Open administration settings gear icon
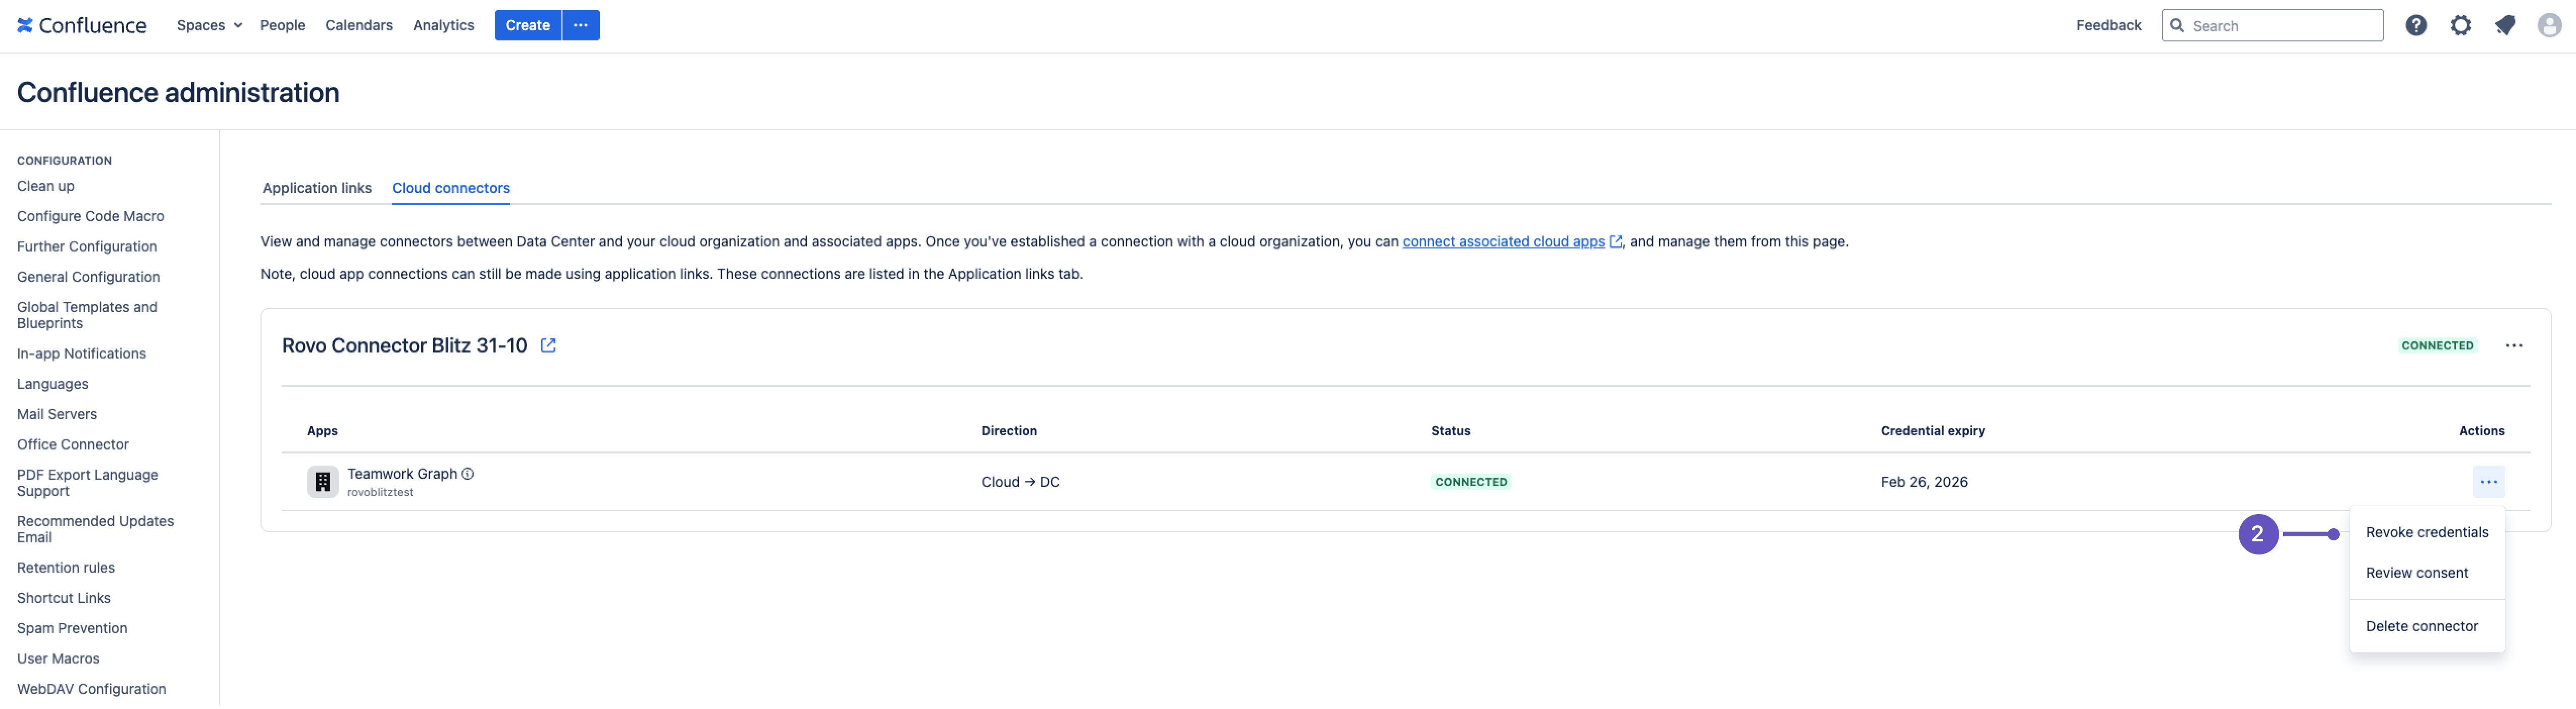Viewport: 2576px width, 709px height. [2461, 25]
